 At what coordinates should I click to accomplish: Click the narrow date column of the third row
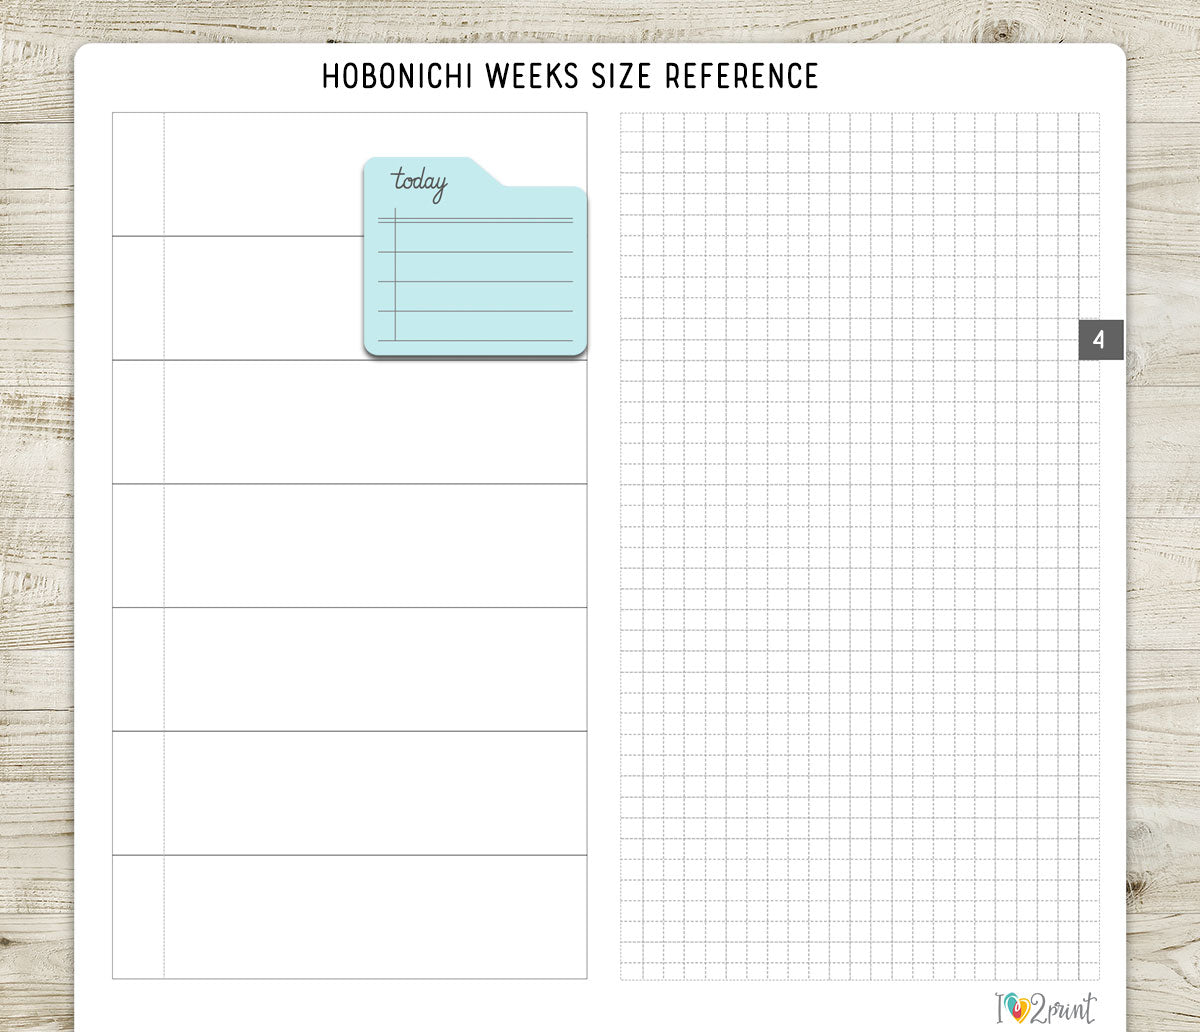tap(138, 422)
